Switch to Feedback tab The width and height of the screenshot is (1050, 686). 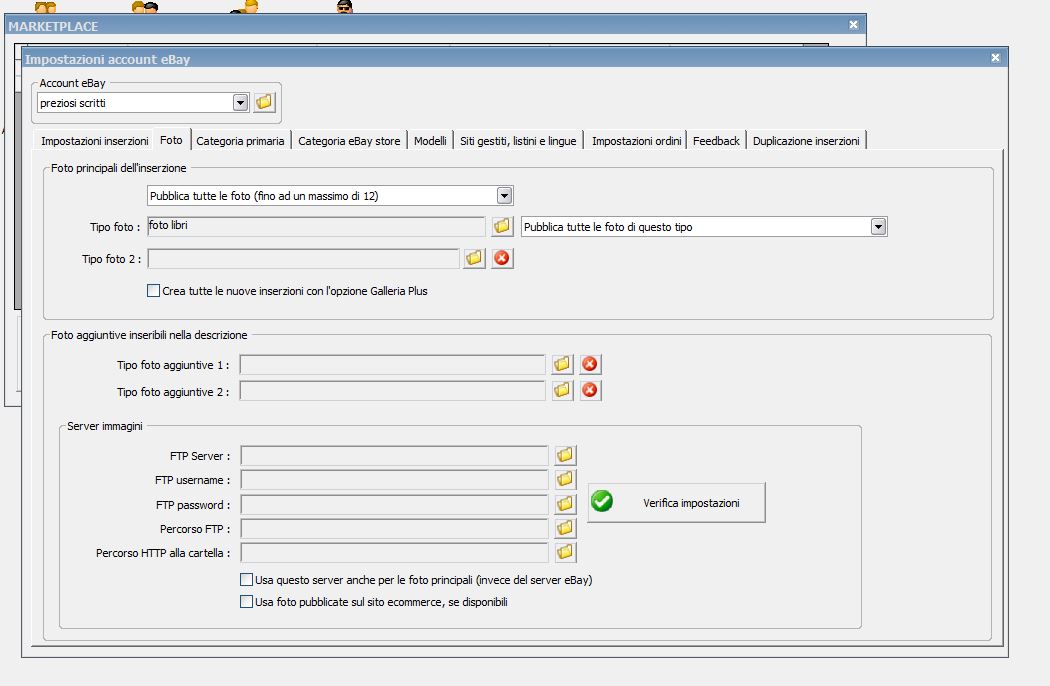click(x=717, y=141)
